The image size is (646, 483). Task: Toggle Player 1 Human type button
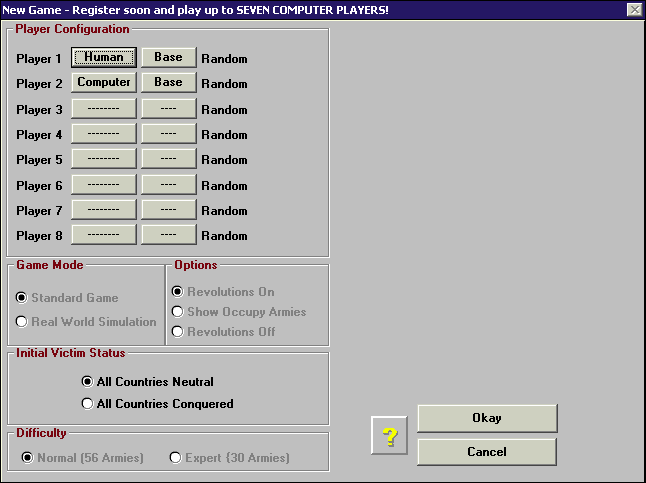pyautogui.click(x=104, y=58)
